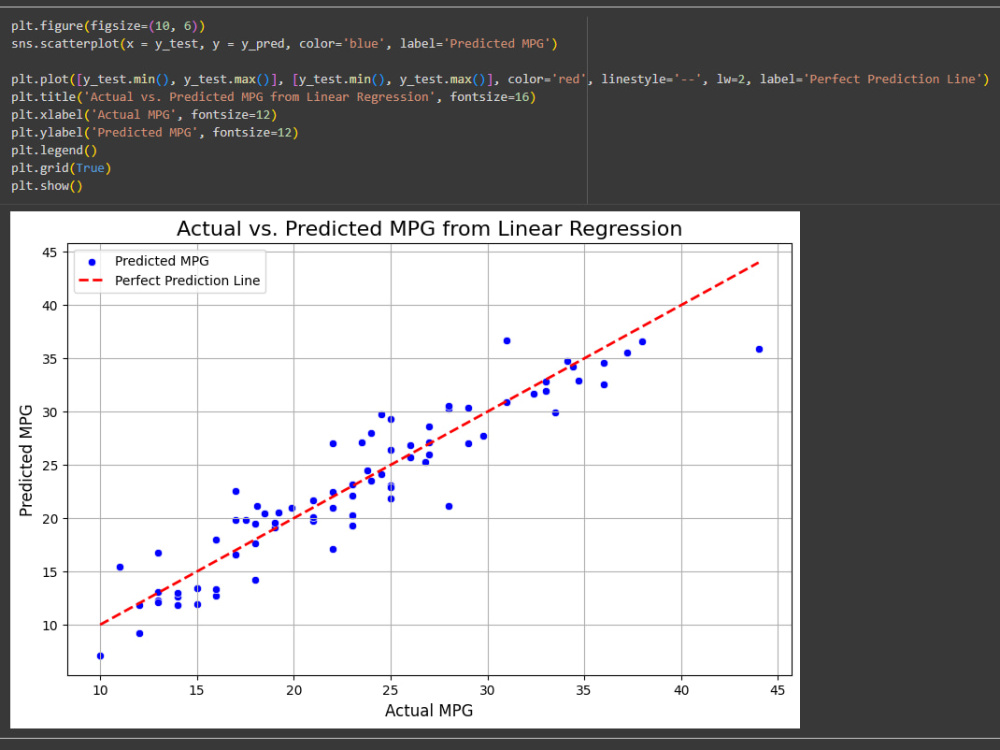Viewport: 1000px width, 750px height.
Task: Click the True argument in plt.grid
Action: (x=88, y=167)
